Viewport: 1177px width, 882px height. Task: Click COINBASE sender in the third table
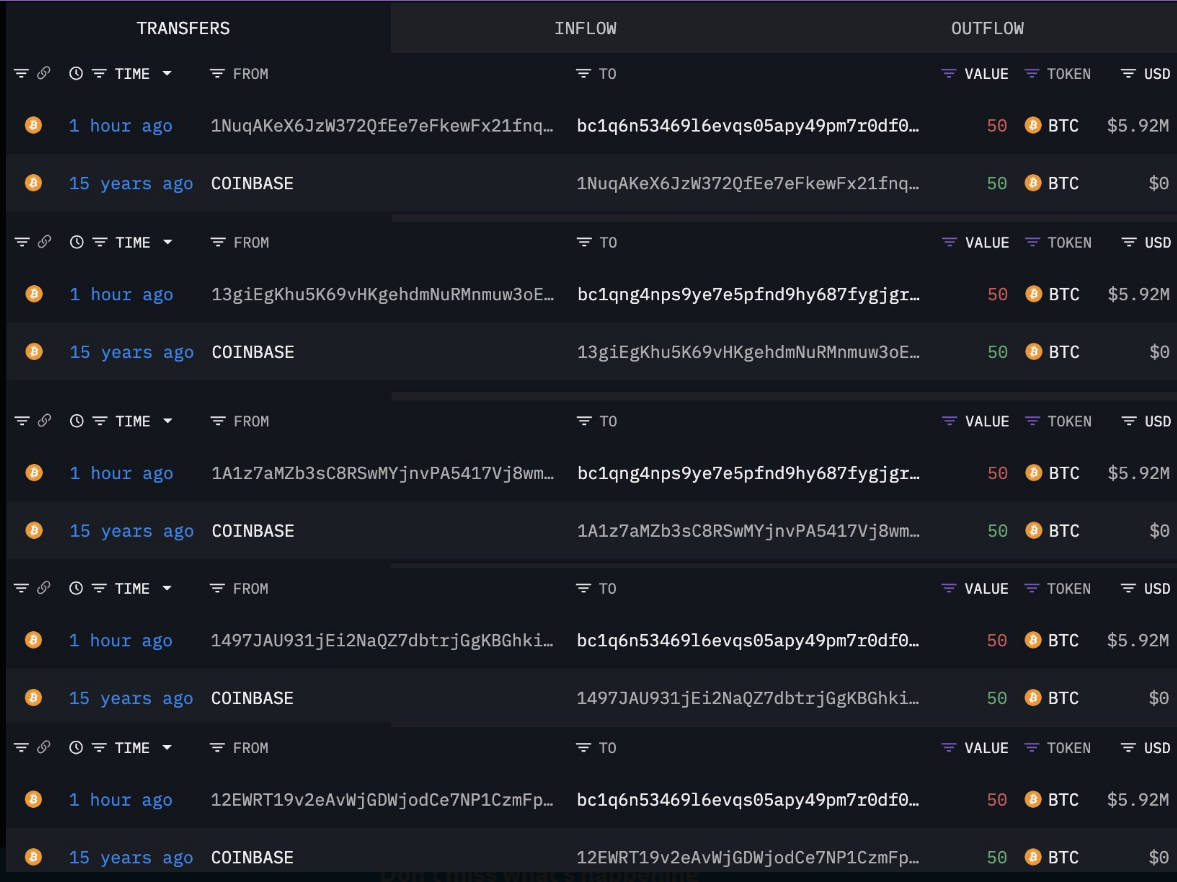pyautogui.click(x=252, y=531)
